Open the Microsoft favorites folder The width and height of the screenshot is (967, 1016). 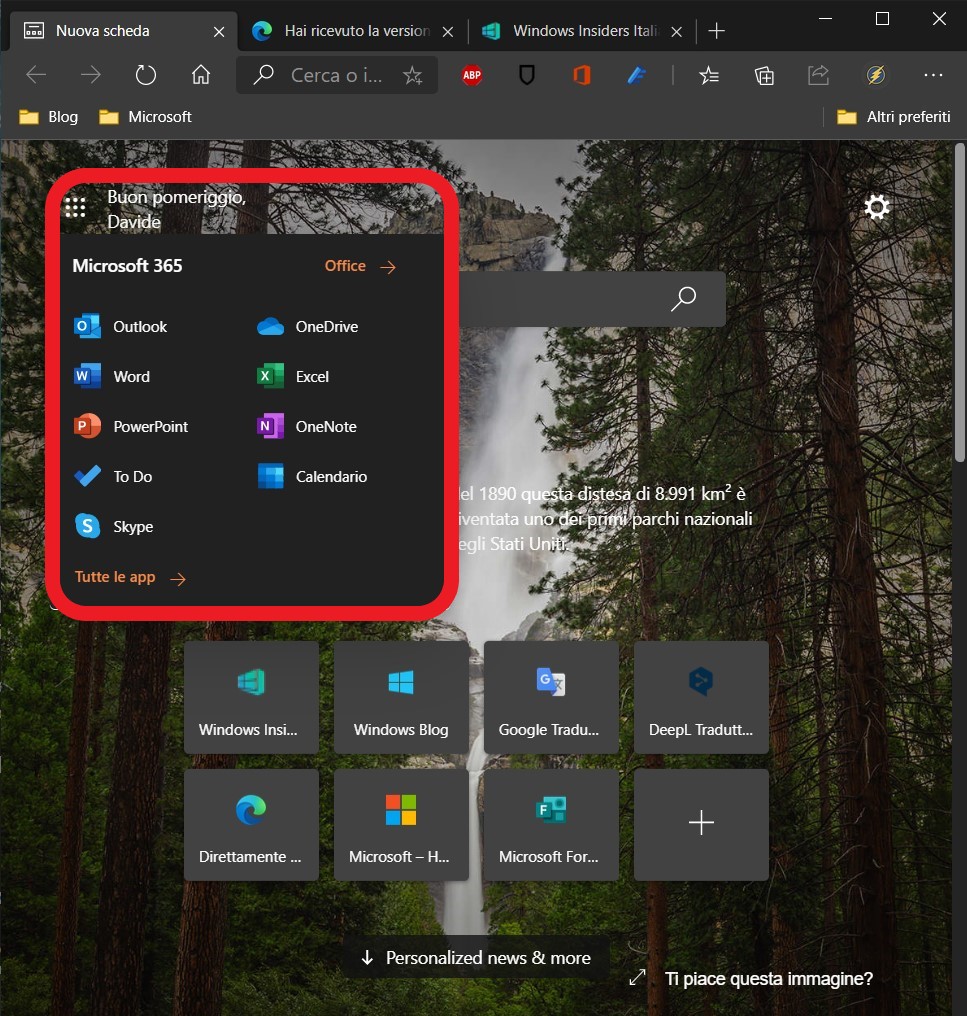[145, 117]
